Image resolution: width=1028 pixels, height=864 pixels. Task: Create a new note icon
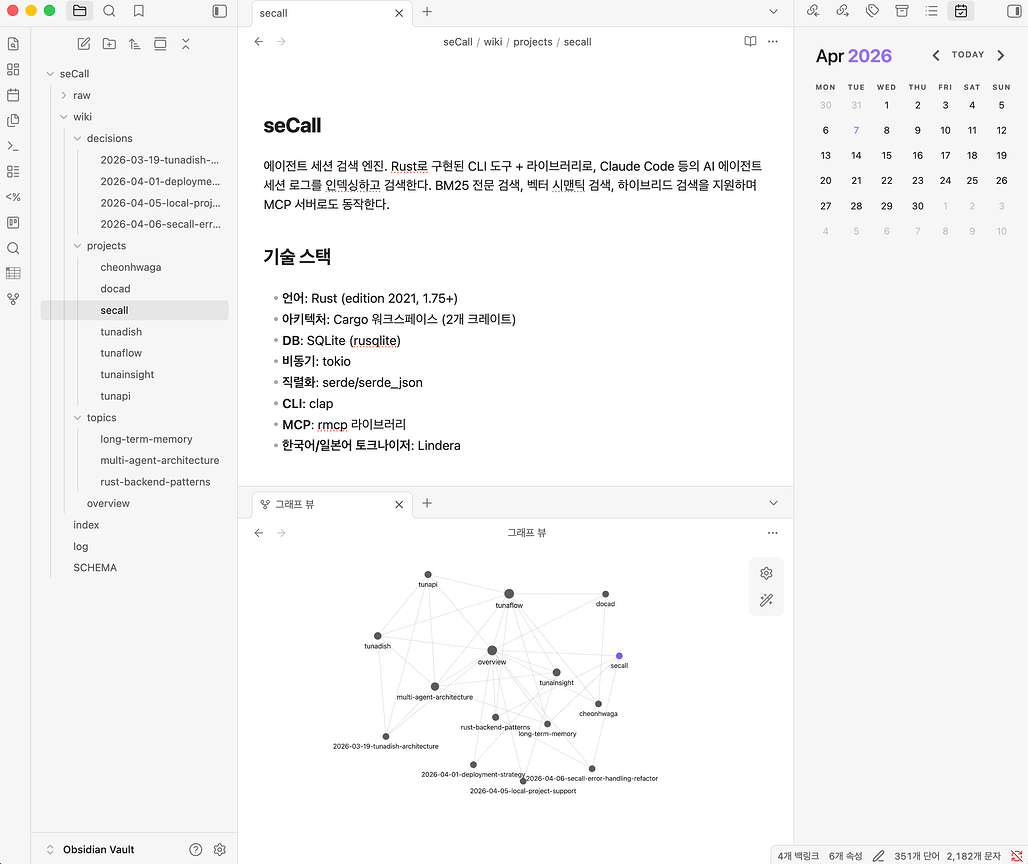tap(84, 44)
